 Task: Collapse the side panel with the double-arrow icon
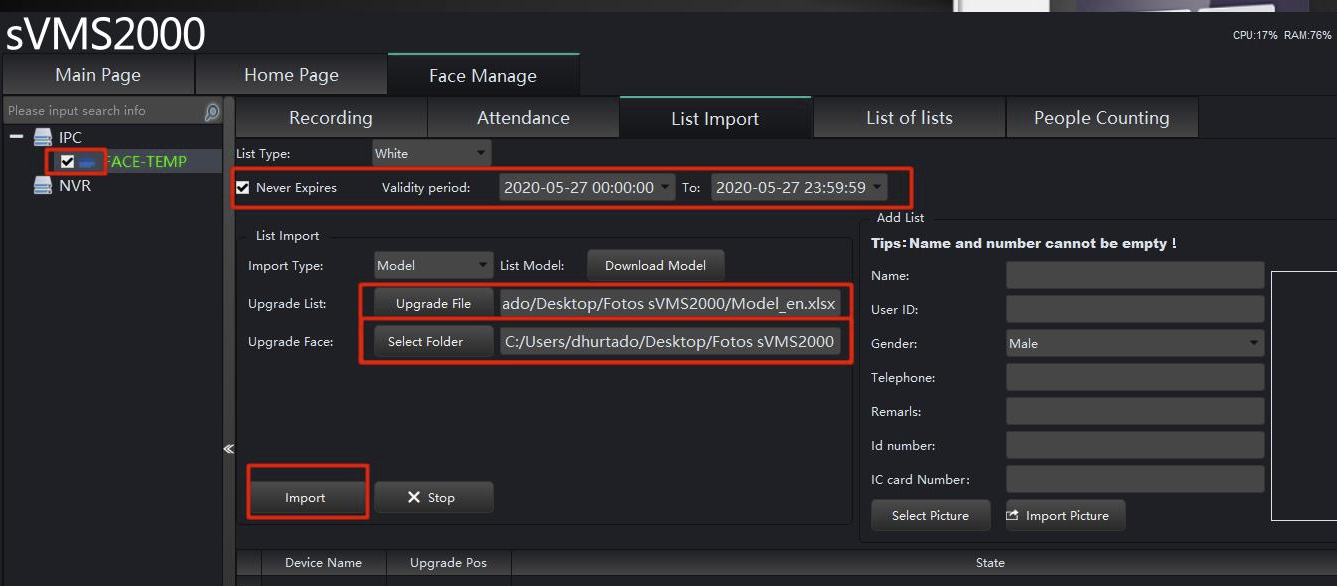coord(228,449)
